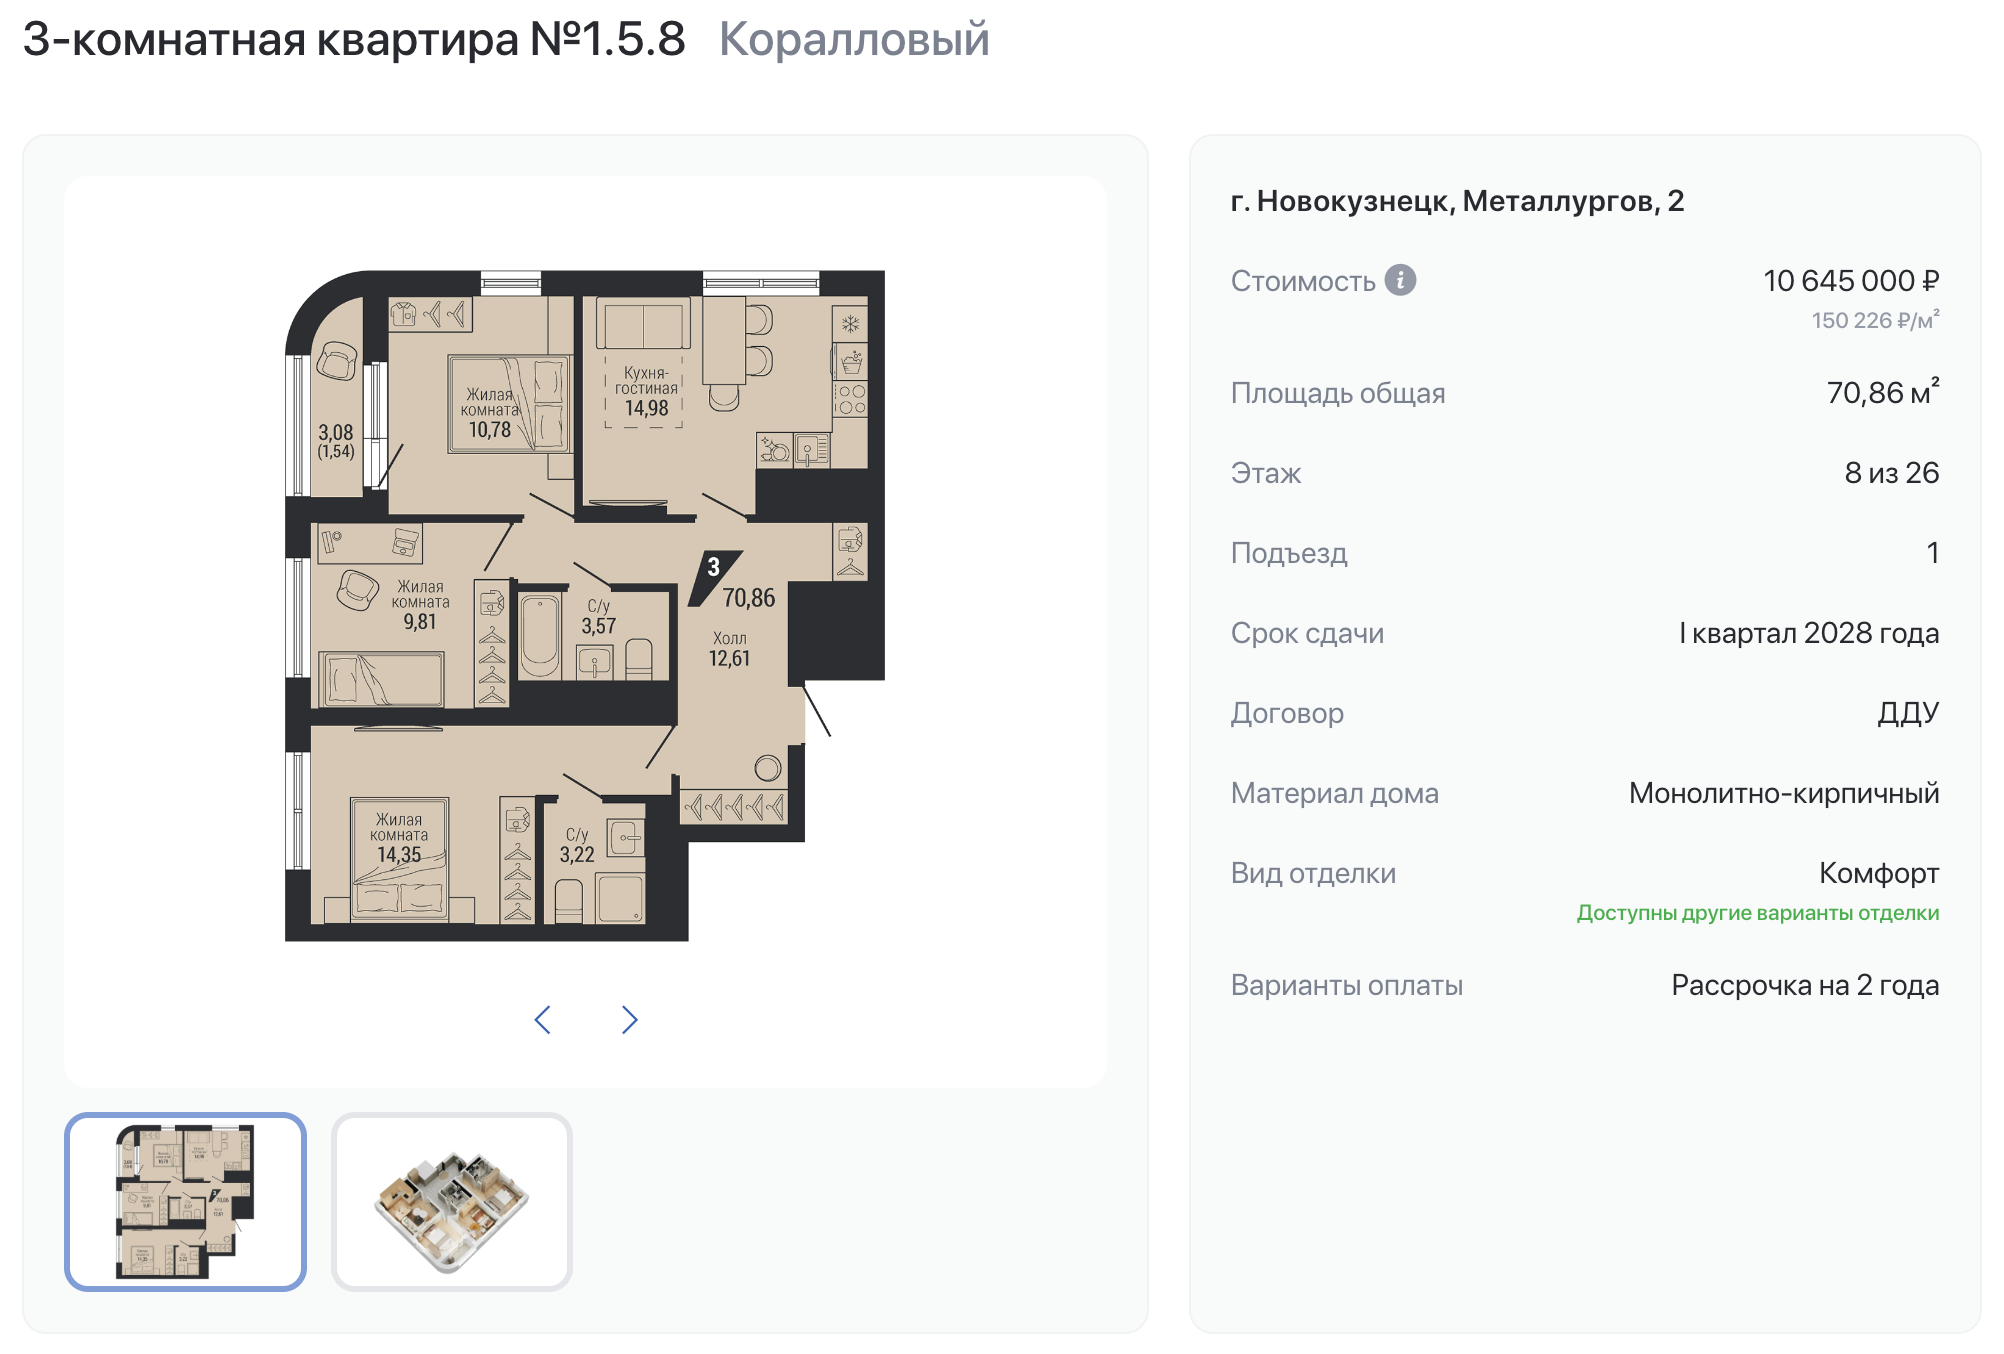Go to next image with right arrow
Image resolution: width=2004 pixels, height=1354 pixels.
coord(629,1020)
